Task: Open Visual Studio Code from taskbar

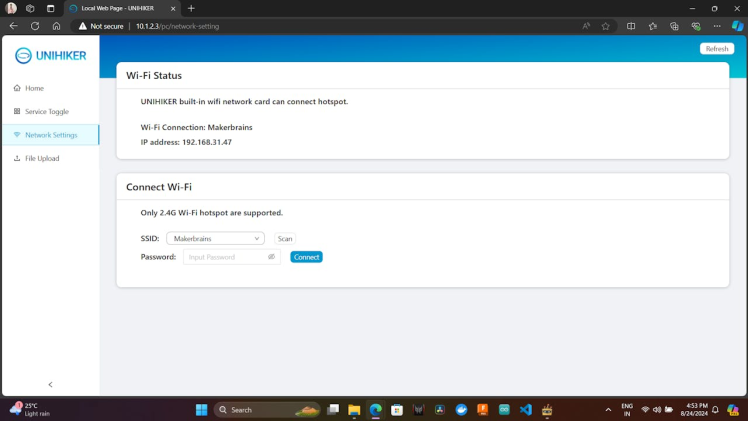Action: (526, 410)
